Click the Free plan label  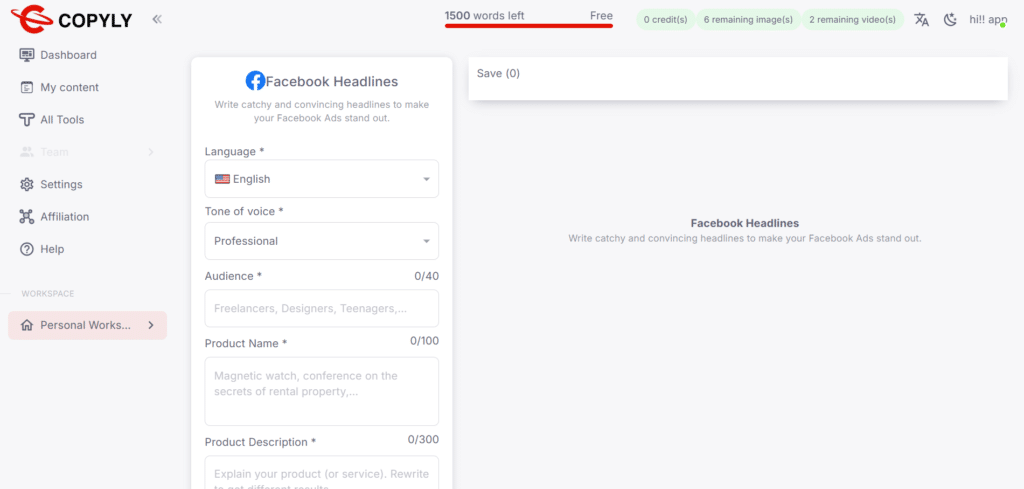coord(601,16)
